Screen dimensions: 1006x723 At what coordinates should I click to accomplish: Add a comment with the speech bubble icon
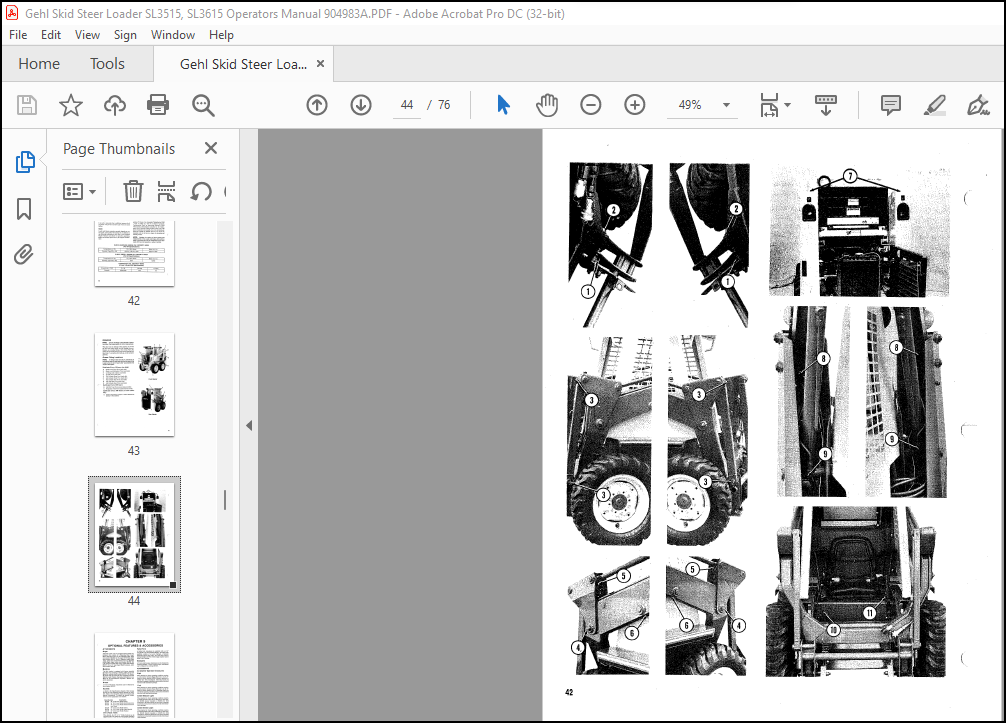[x=891, y=105]
